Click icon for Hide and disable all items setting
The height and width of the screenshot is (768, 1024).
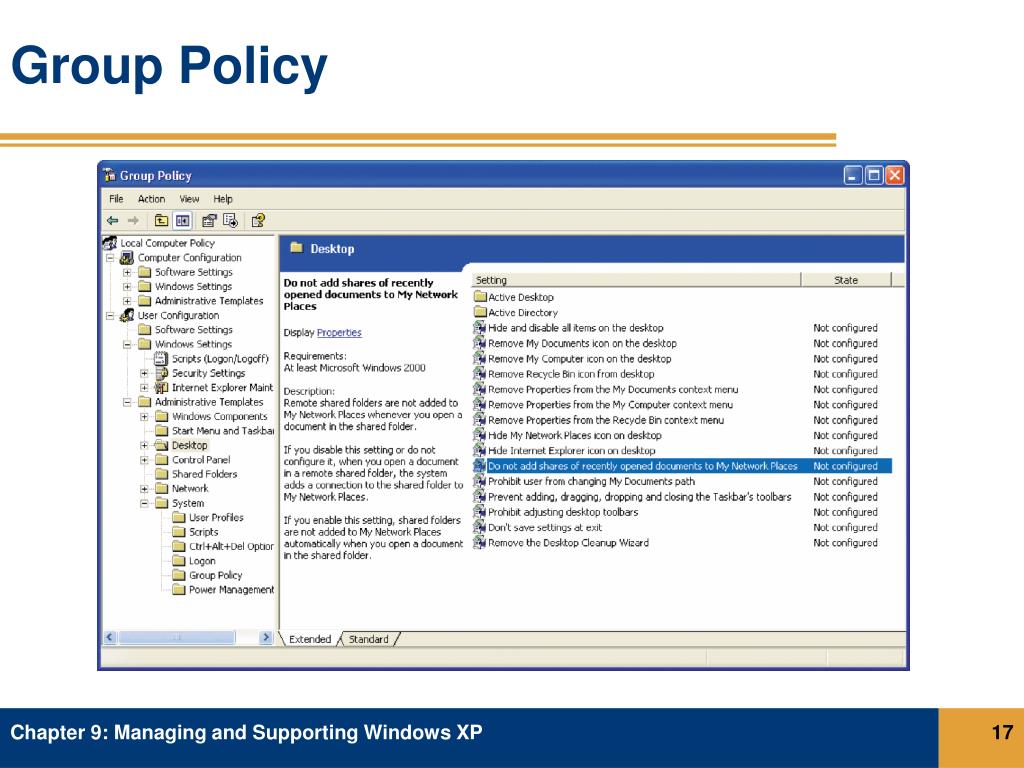coord(480,328)
